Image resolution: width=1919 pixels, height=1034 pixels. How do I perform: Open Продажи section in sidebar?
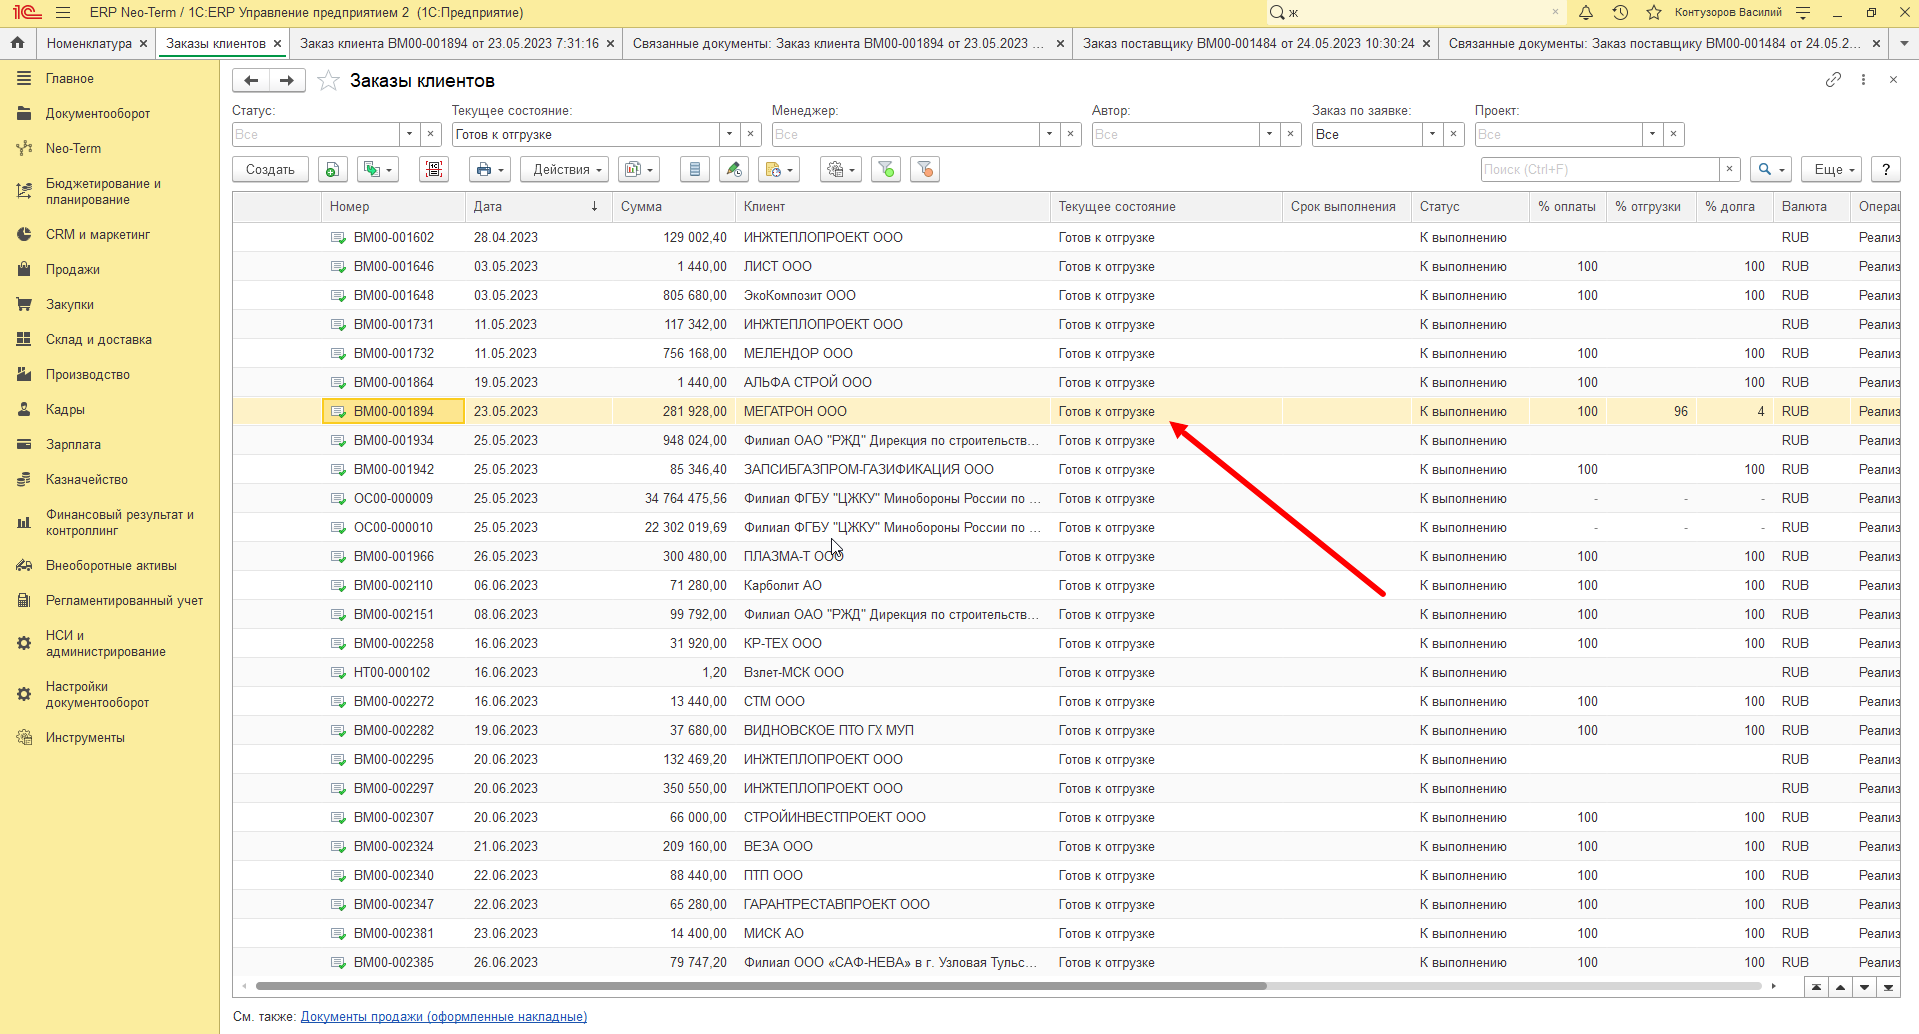click(x=73, y=270)
